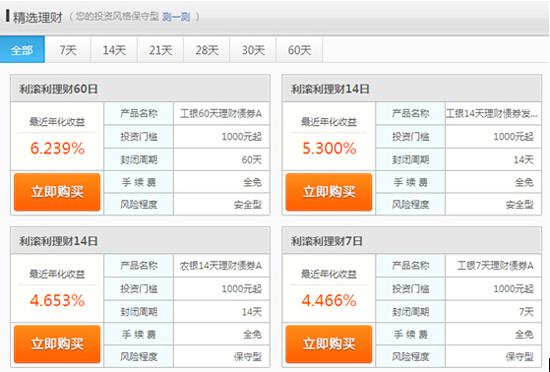Viewport: 550px width, 372px height.
Task: Switch to the 7天 tab
Action: 68,50
